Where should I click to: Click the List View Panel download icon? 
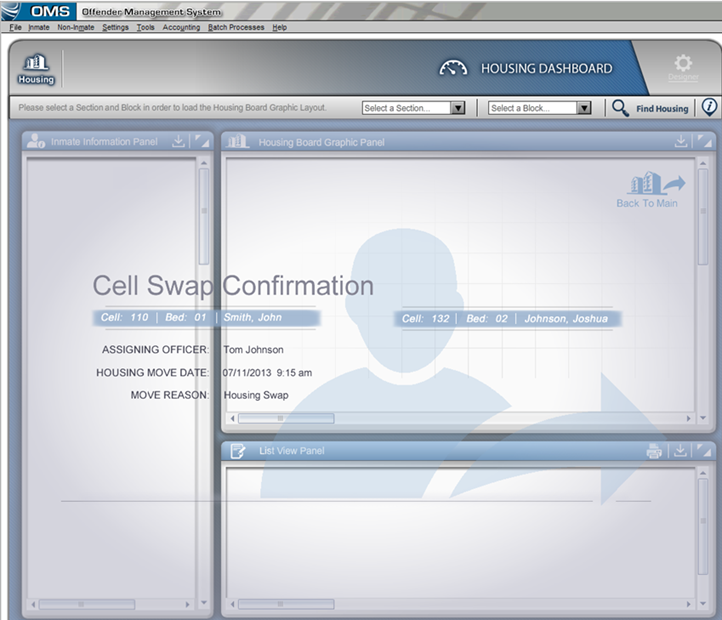[x=680, y=452]
